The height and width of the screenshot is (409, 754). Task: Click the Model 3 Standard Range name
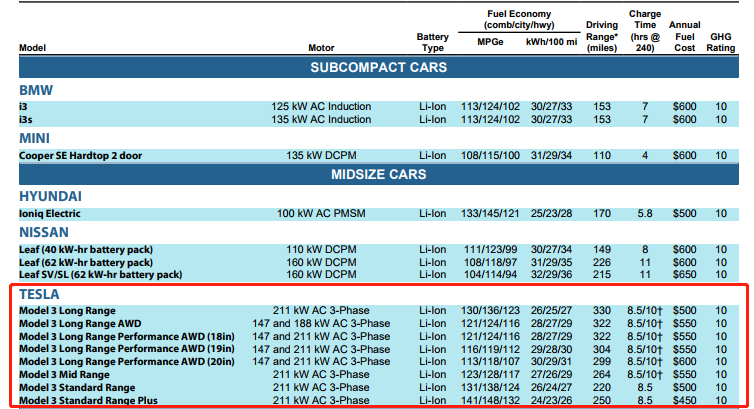point(77,387)
